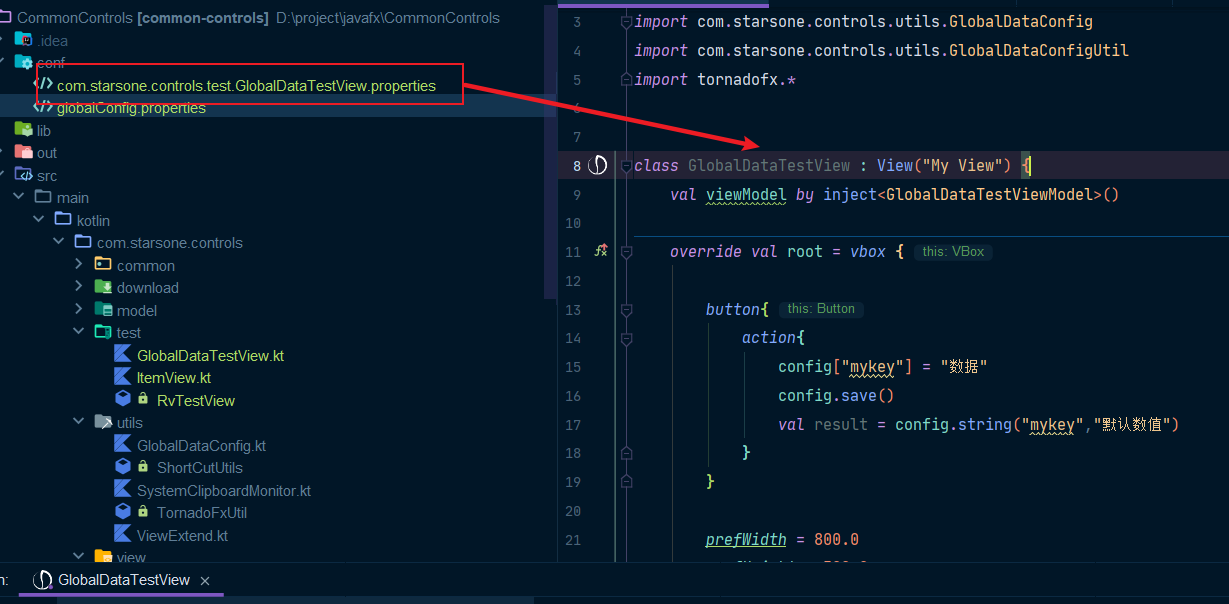
Task: Click the globalConfig.properties file icon
Action: [x=44, y=107]
